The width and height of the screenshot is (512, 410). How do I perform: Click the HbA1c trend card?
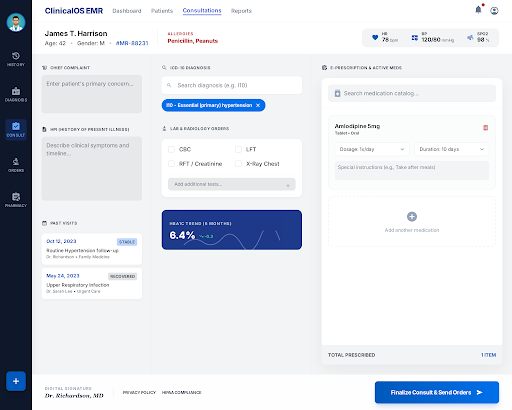[x=232, y=230]
